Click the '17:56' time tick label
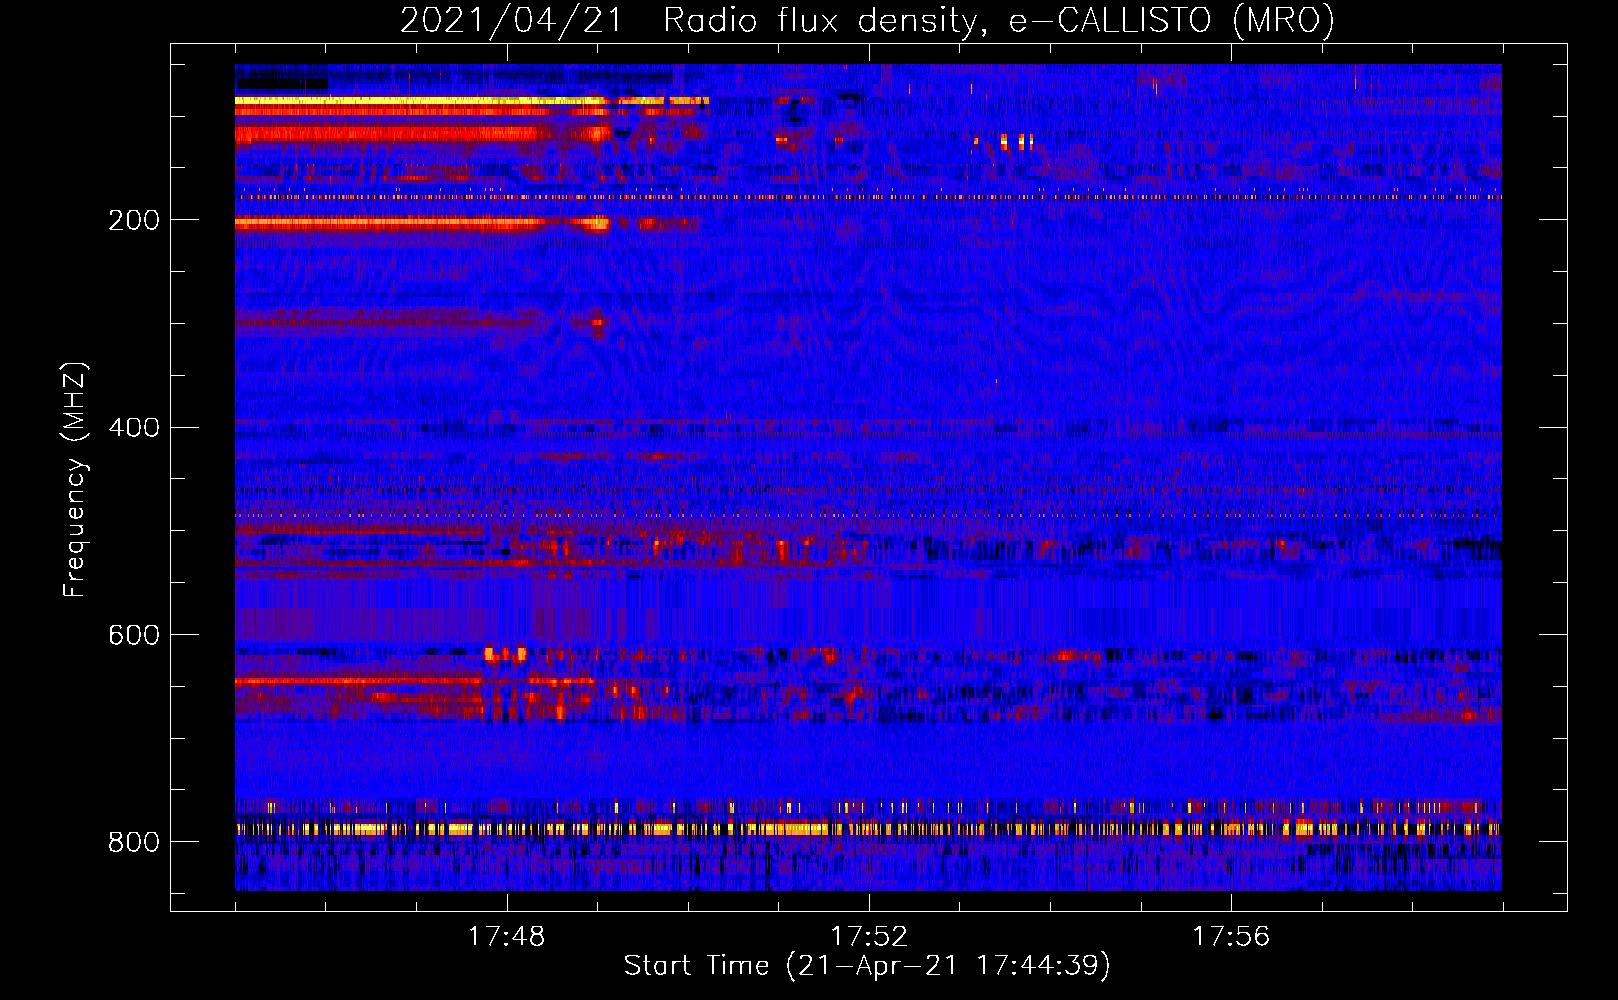 click(x=1231, y=936)
